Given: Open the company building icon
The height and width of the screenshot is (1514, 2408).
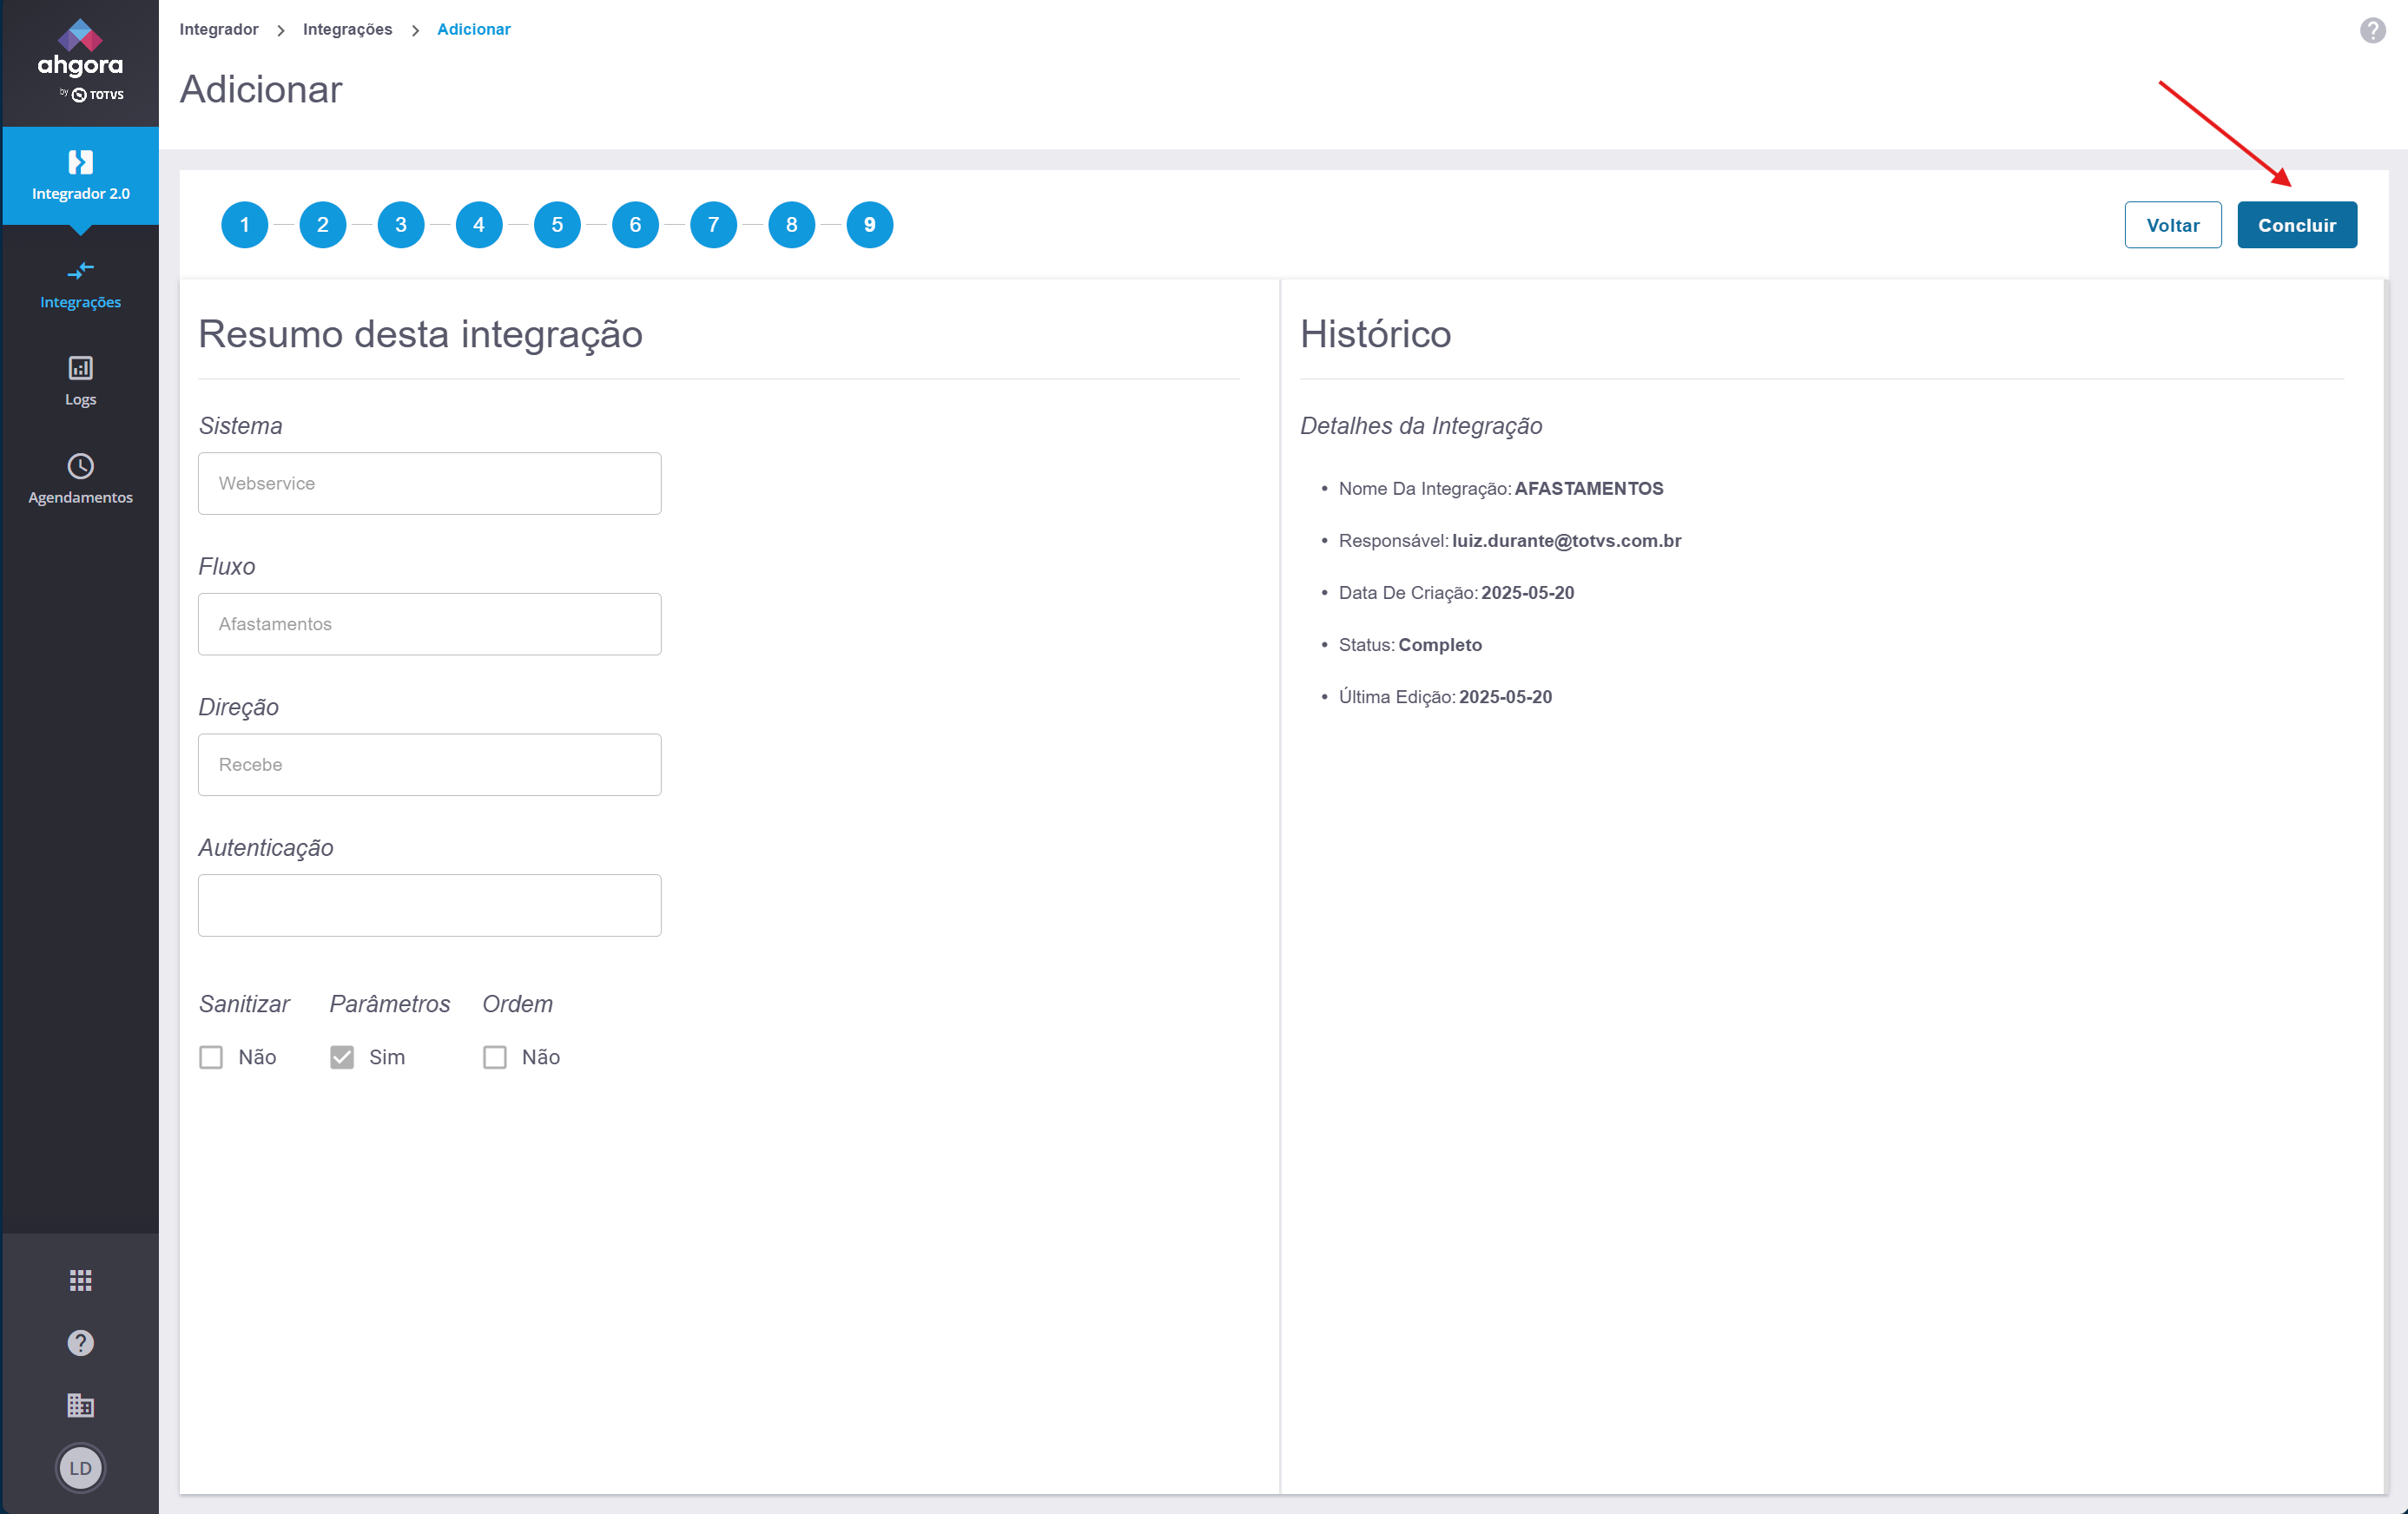Looking at the screenshot, I should click(80, 1405).
